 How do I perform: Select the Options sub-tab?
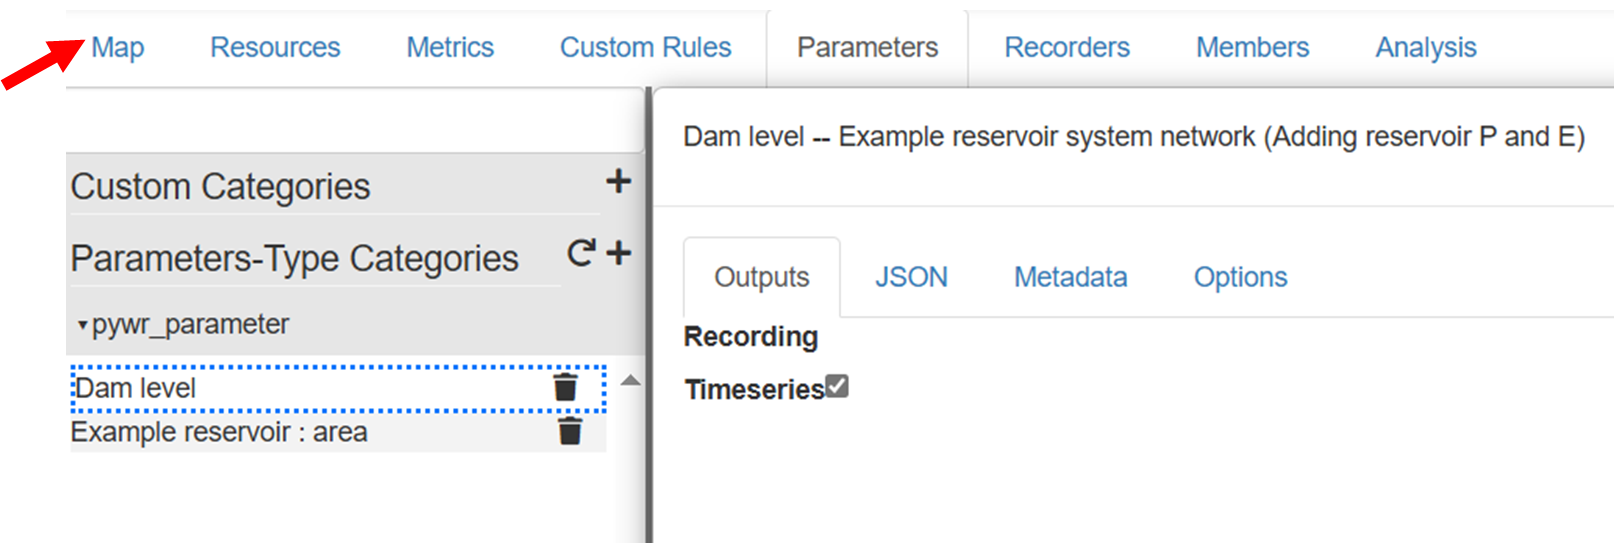tap(1240, 277)
